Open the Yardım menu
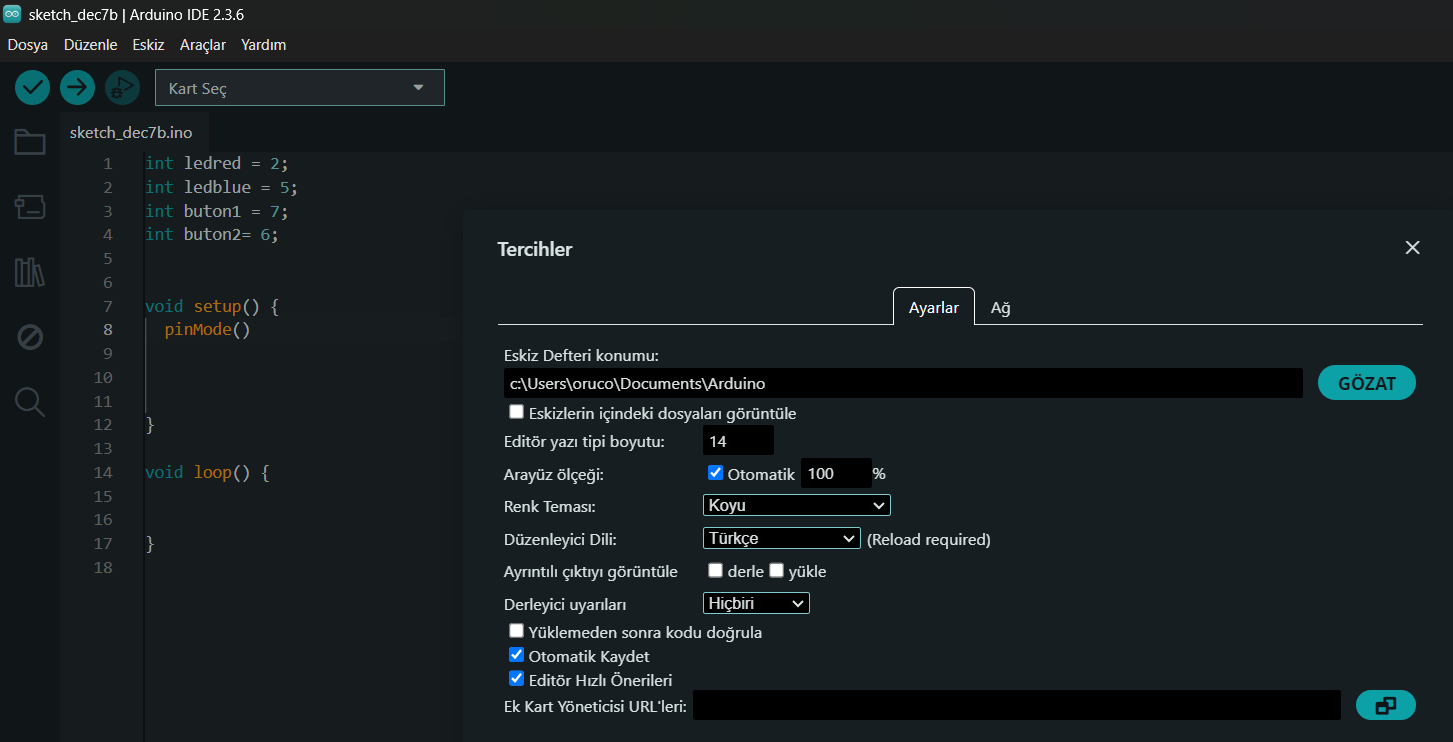Screen dimensions: 1453x742 (x=264, y=45)
